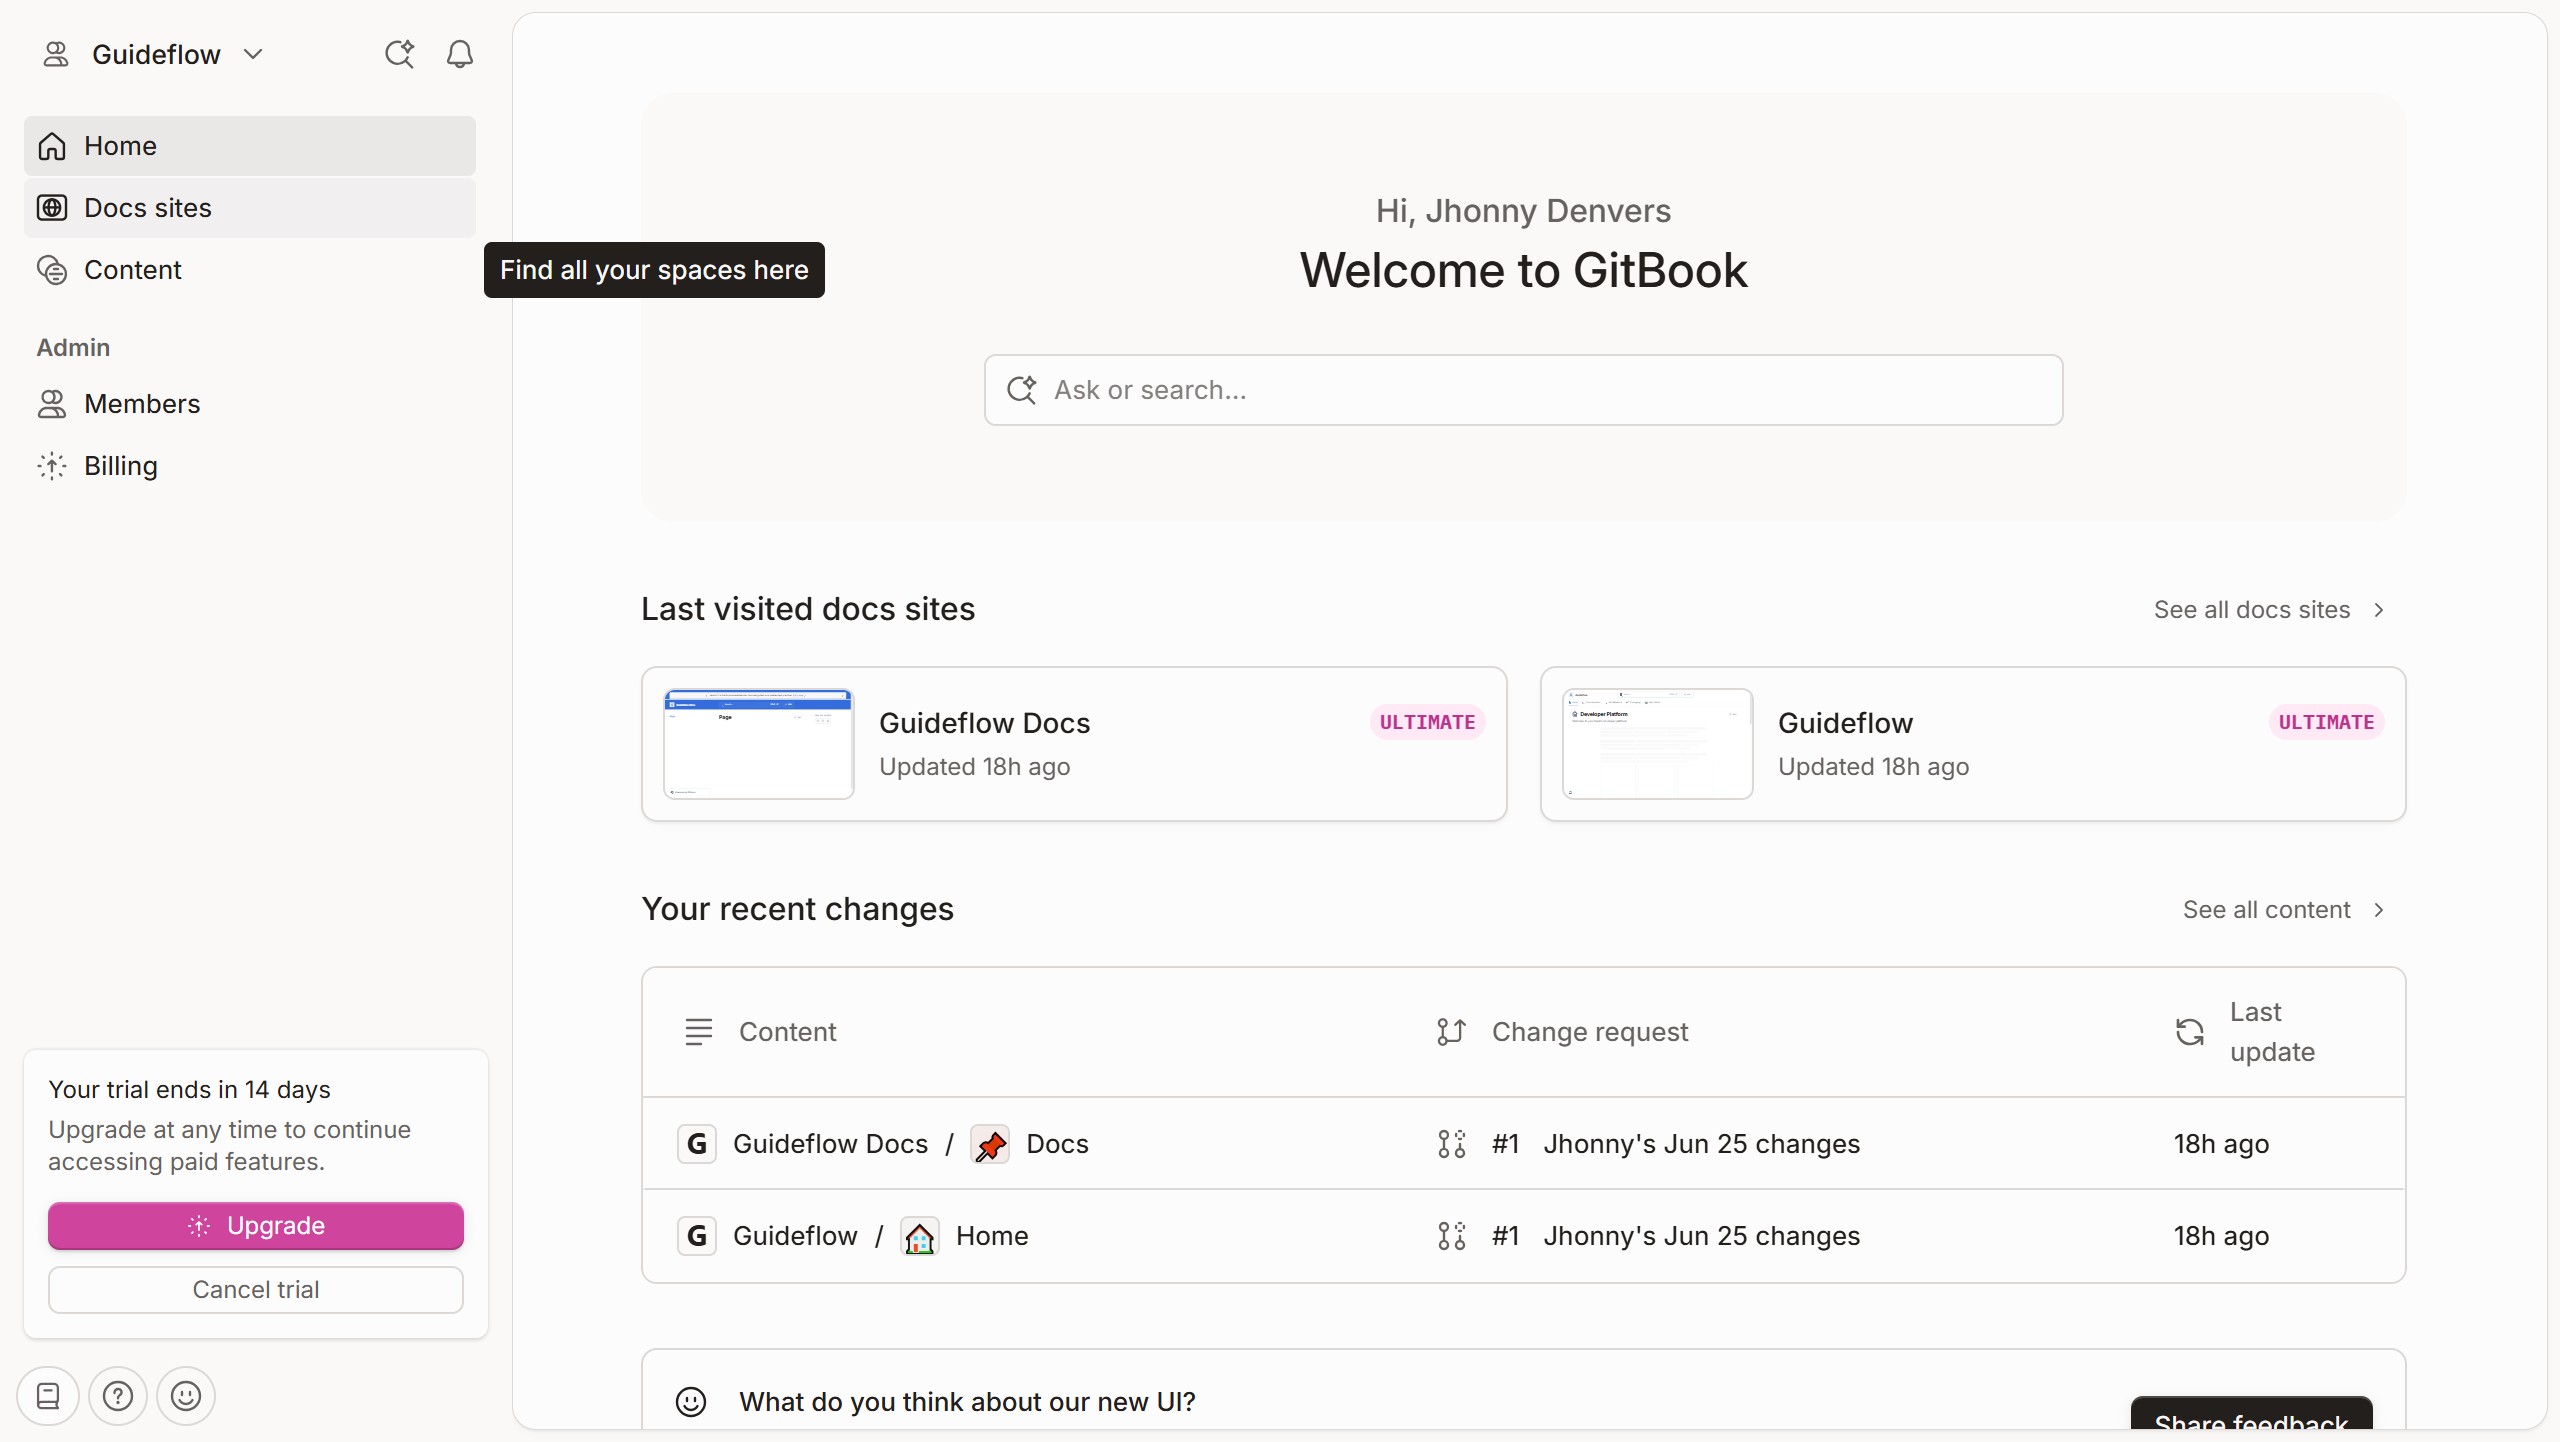Click the G icon in Guideflow Docs row

tap(697, 1144)
